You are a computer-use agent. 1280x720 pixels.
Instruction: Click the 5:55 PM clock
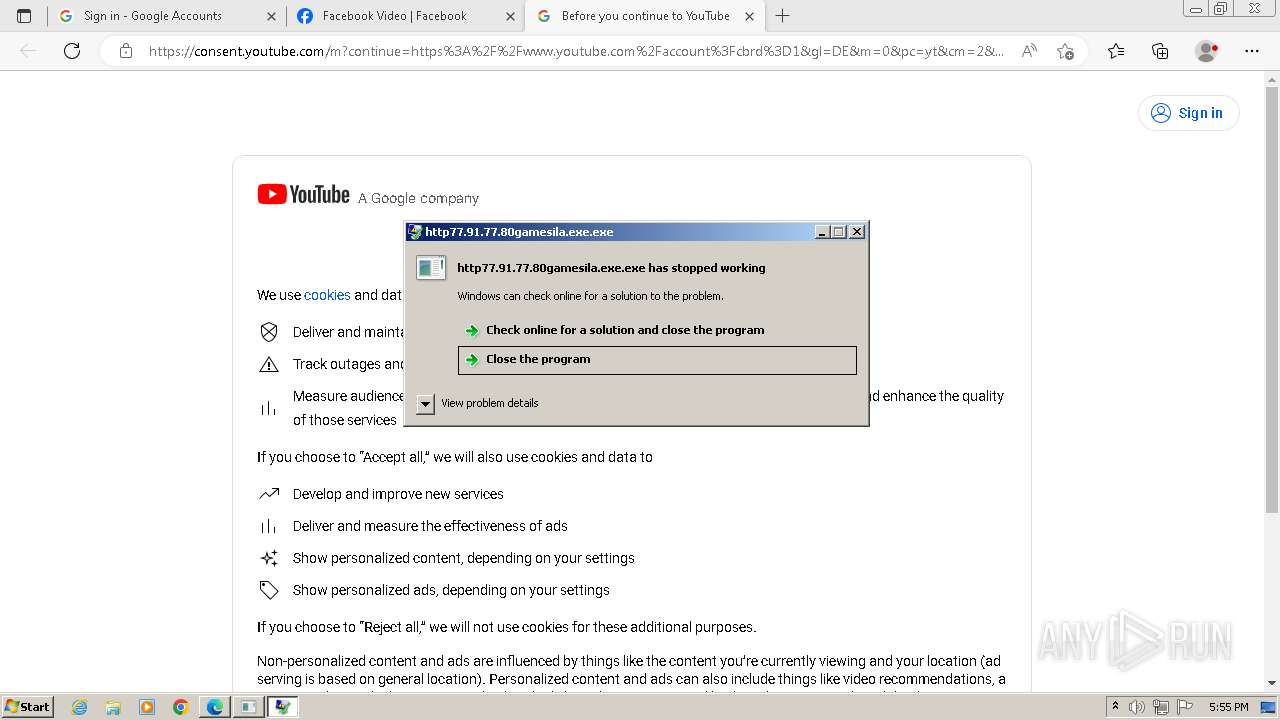tap(1228, 707)
